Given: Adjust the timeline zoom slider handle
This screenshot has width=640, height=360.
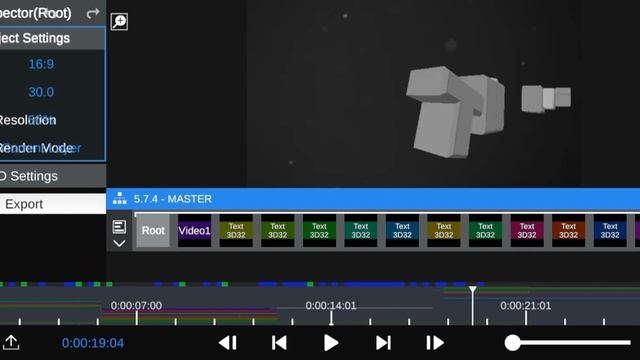Looking at the screenshot, I should tap(513, 343).
